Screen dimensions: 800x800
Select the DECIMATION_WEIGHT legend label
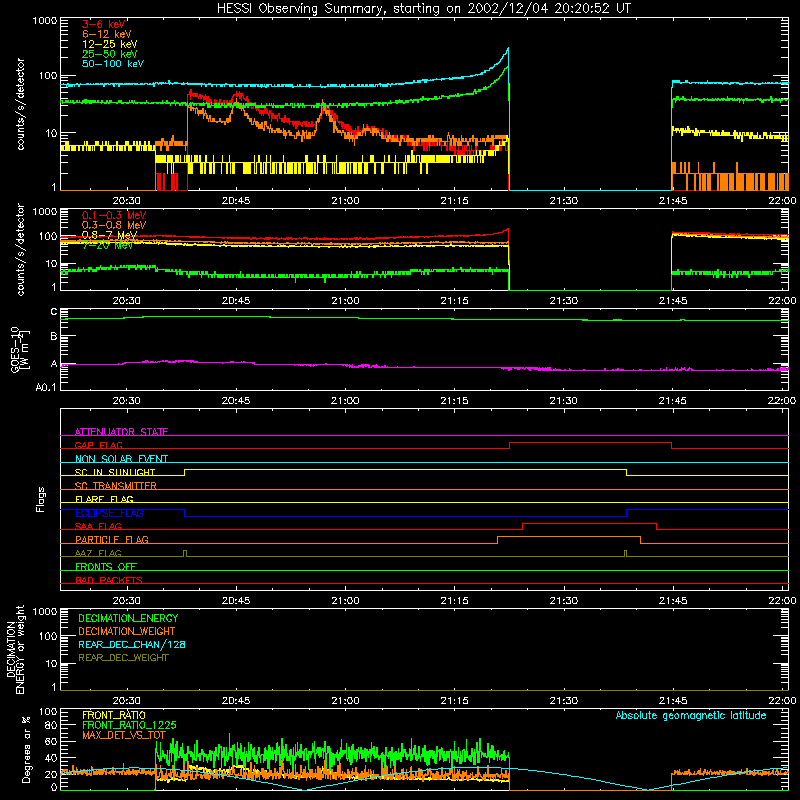[x=127, y=632]
